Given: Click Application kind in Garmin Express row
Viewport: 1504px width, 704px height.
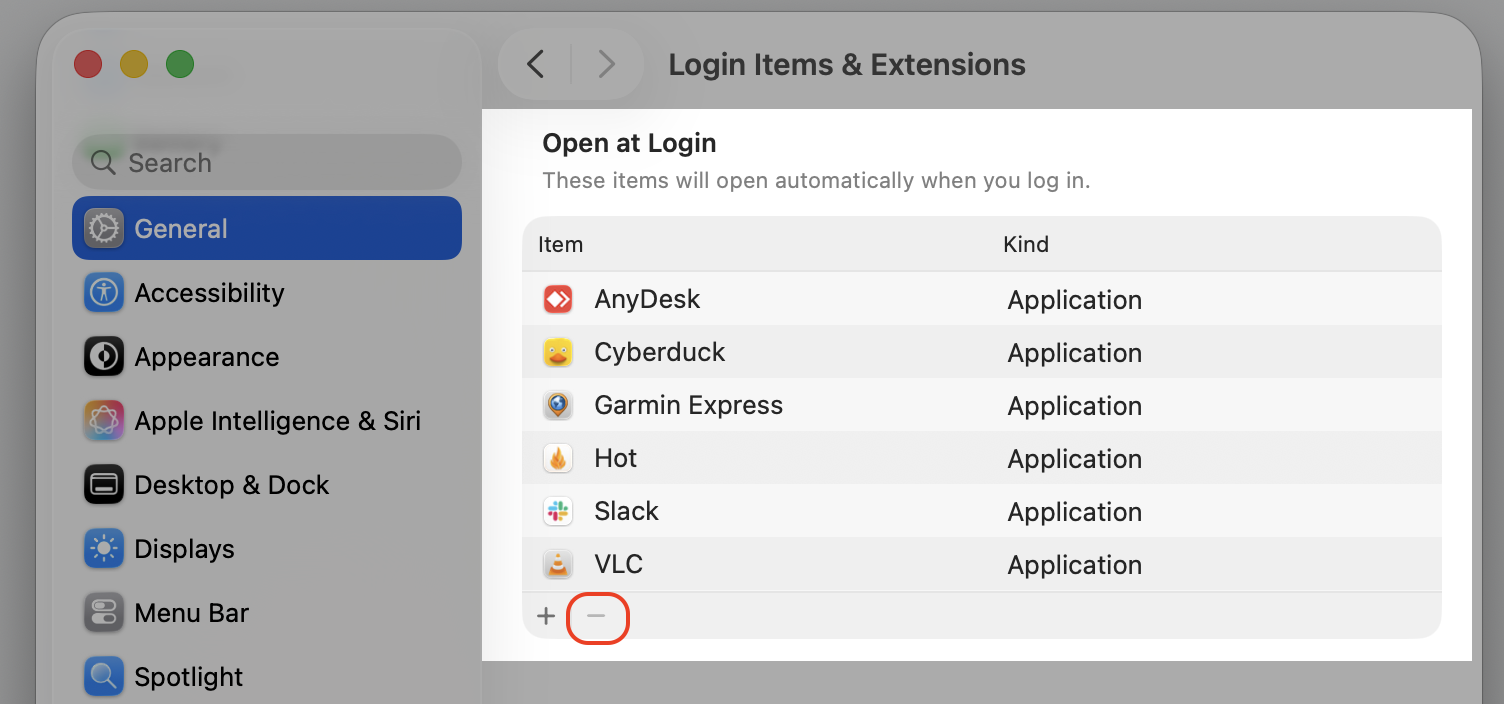Looking at the screenshot, I should [1075, 406].
